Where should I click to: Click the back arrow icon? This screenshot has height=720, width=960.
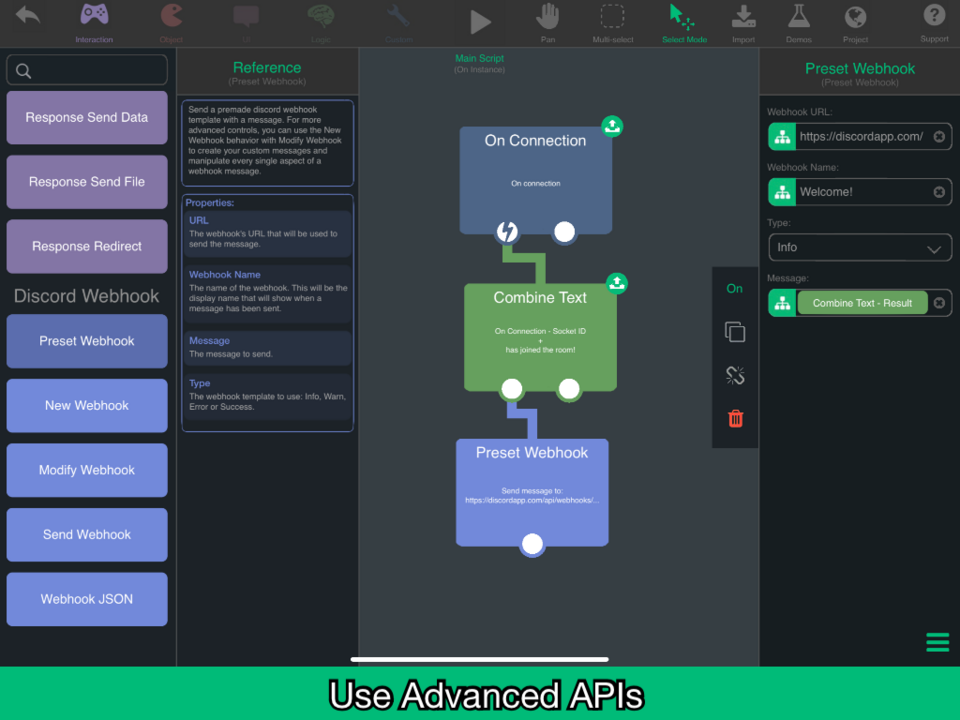(x=28, y=17)
